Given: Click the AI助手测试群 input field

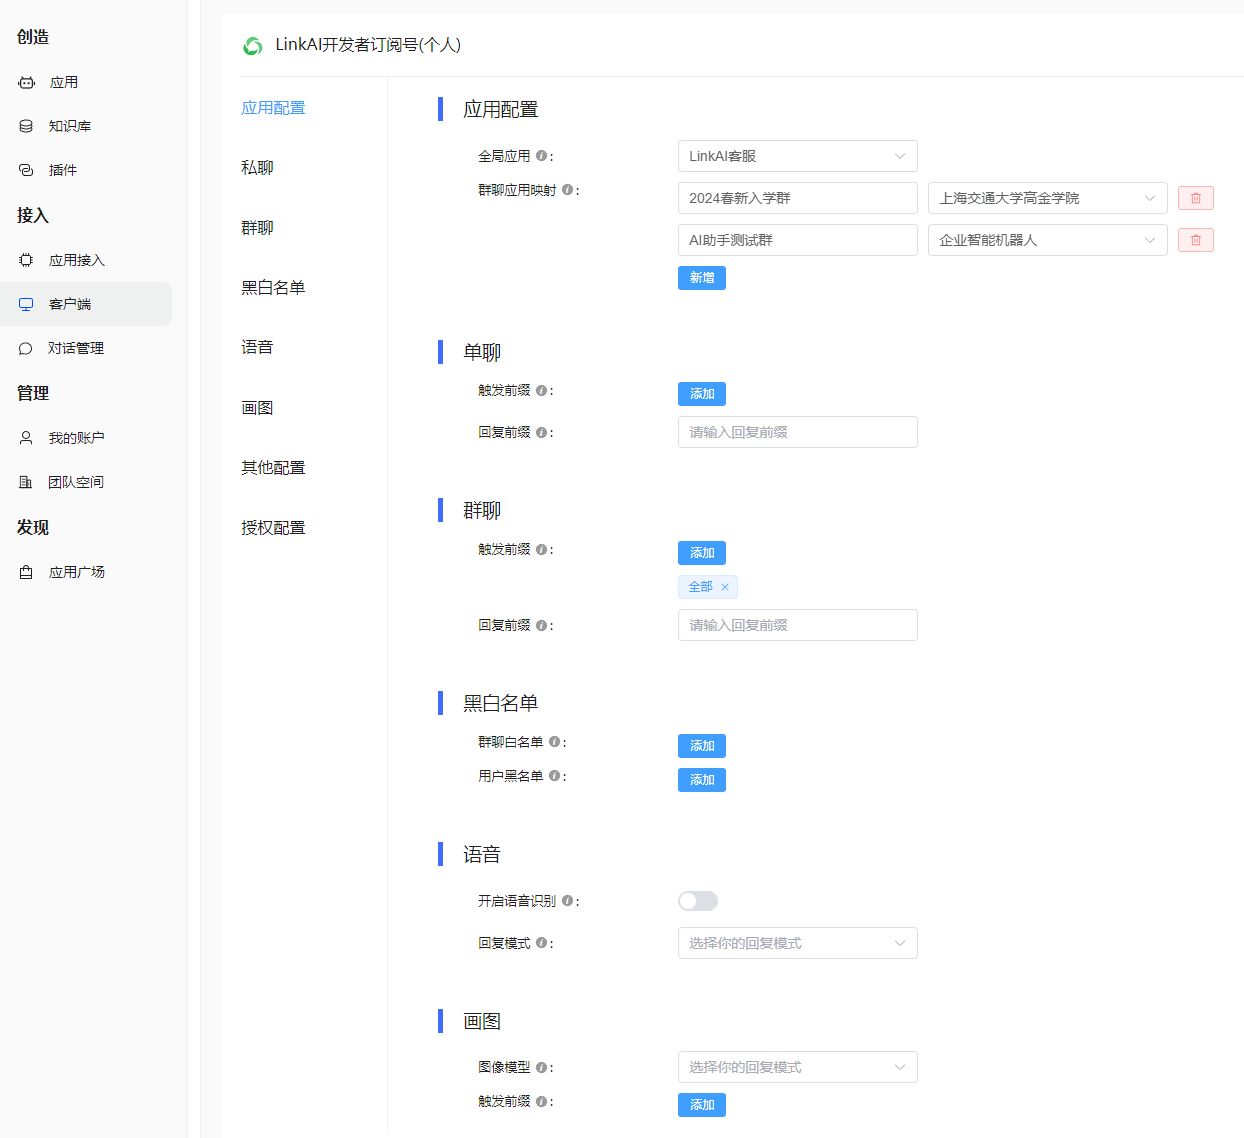Looking at the screenshot, I should (798, 240).
